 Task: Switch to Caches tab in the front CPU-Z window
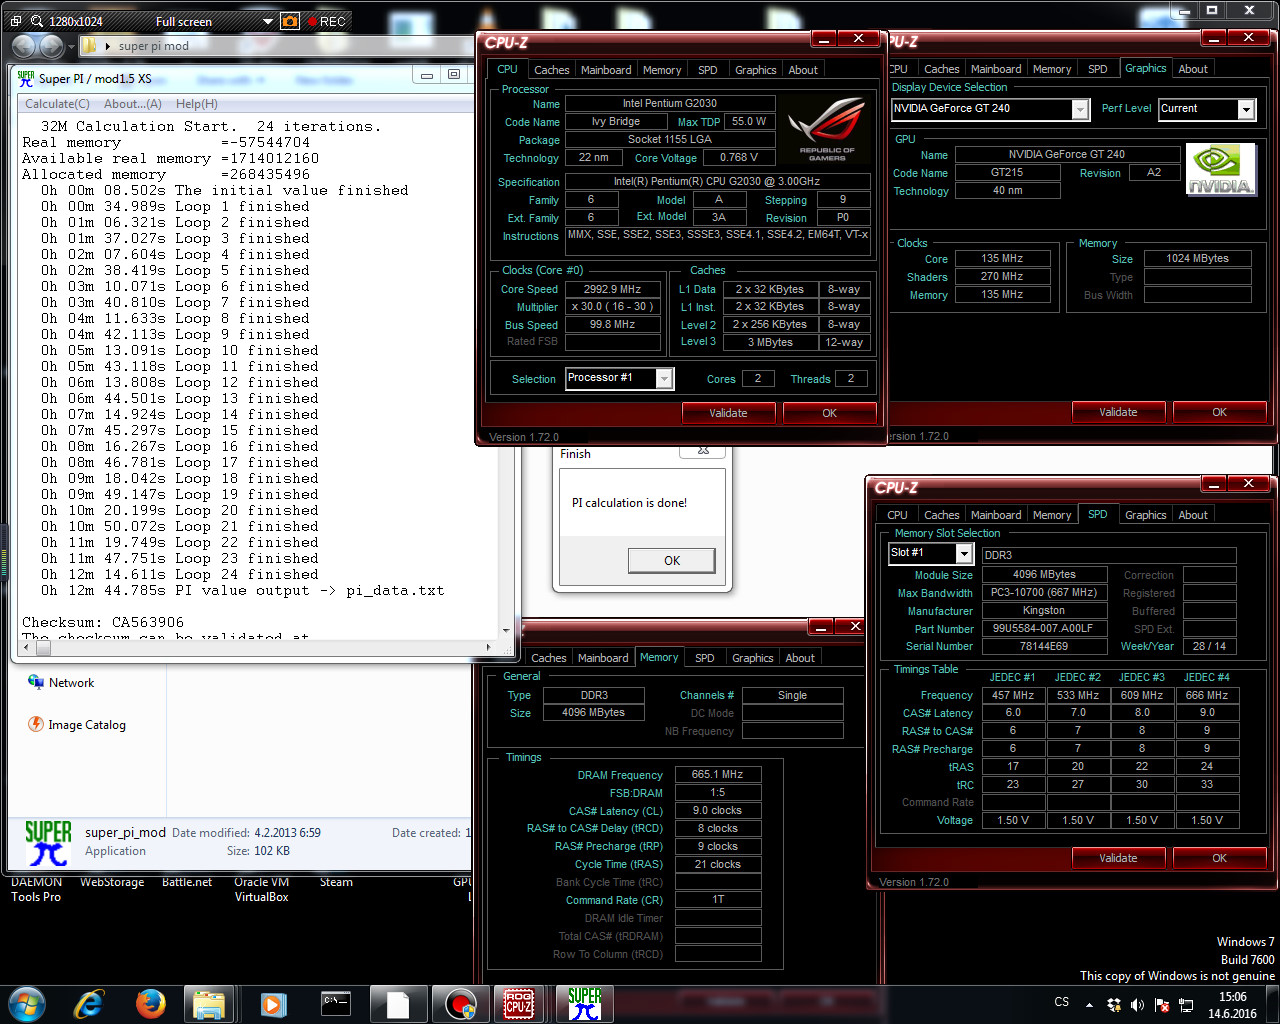coord(551,70)
